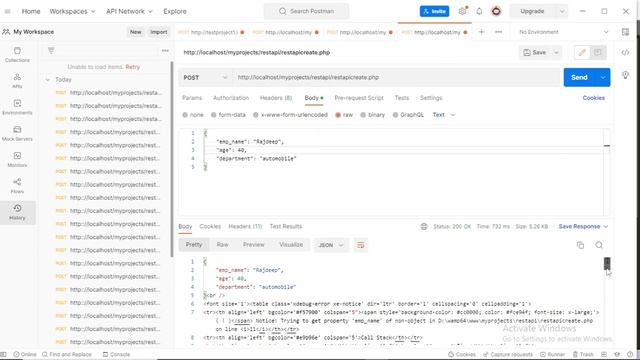
Task: Open the Send button dropdown arrow
Action: pos(603,78)
